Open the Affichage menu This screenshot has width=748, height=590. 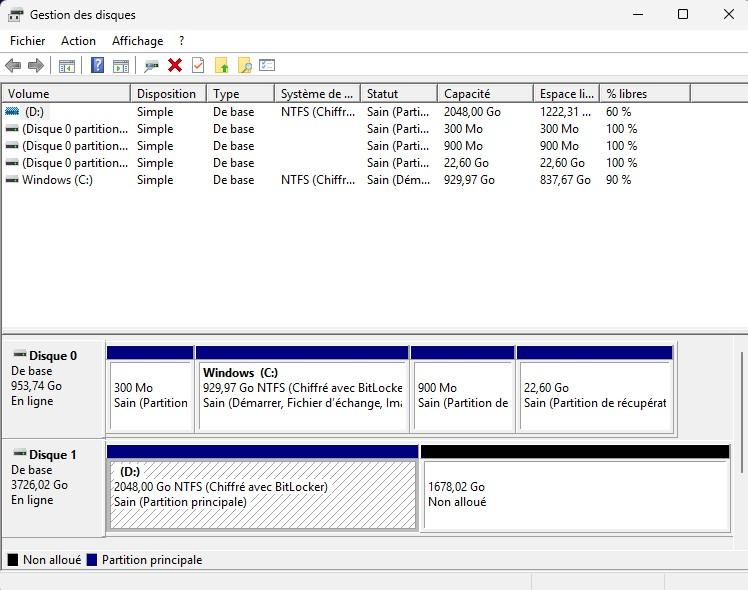click(x=137, y=41)
